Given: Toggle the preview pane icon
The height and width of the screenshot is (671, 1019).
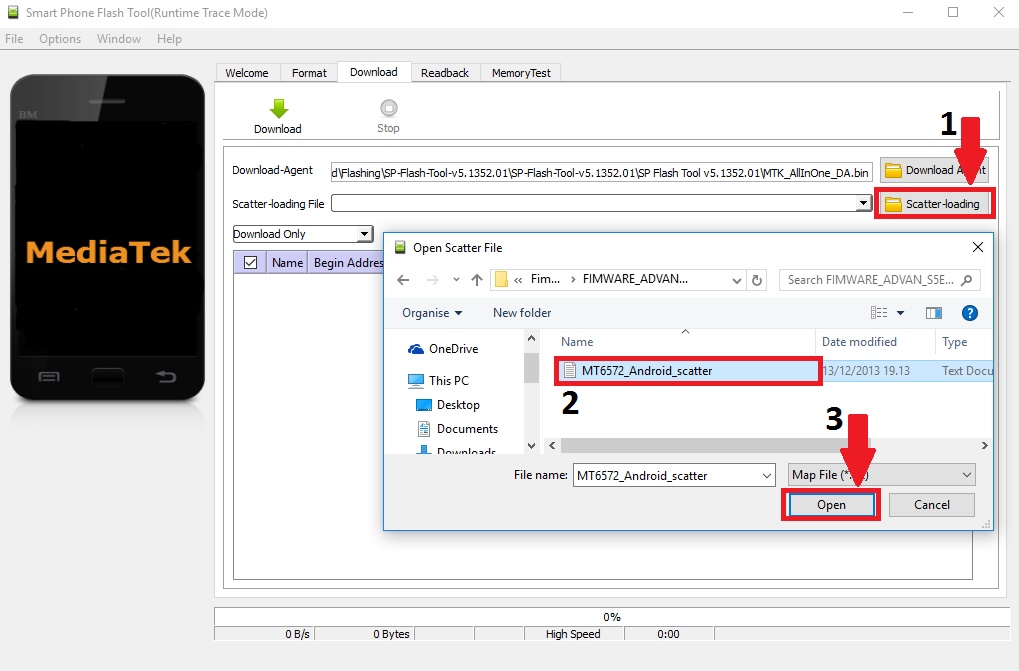Looking at the screenshot, I should pos(934,313).
